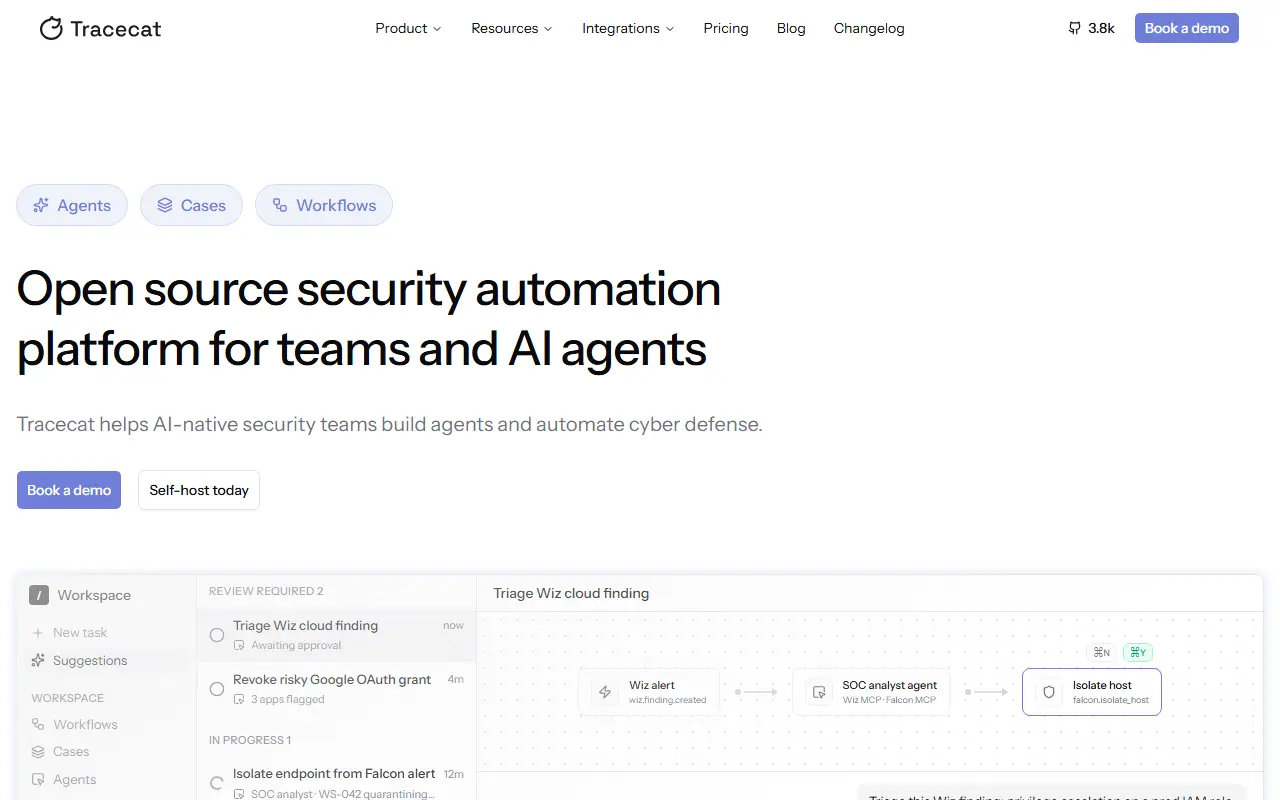This screenshot has height=800, width=1280.
Task: Click the hero Book a demo button
Action: tap(69, 490)
